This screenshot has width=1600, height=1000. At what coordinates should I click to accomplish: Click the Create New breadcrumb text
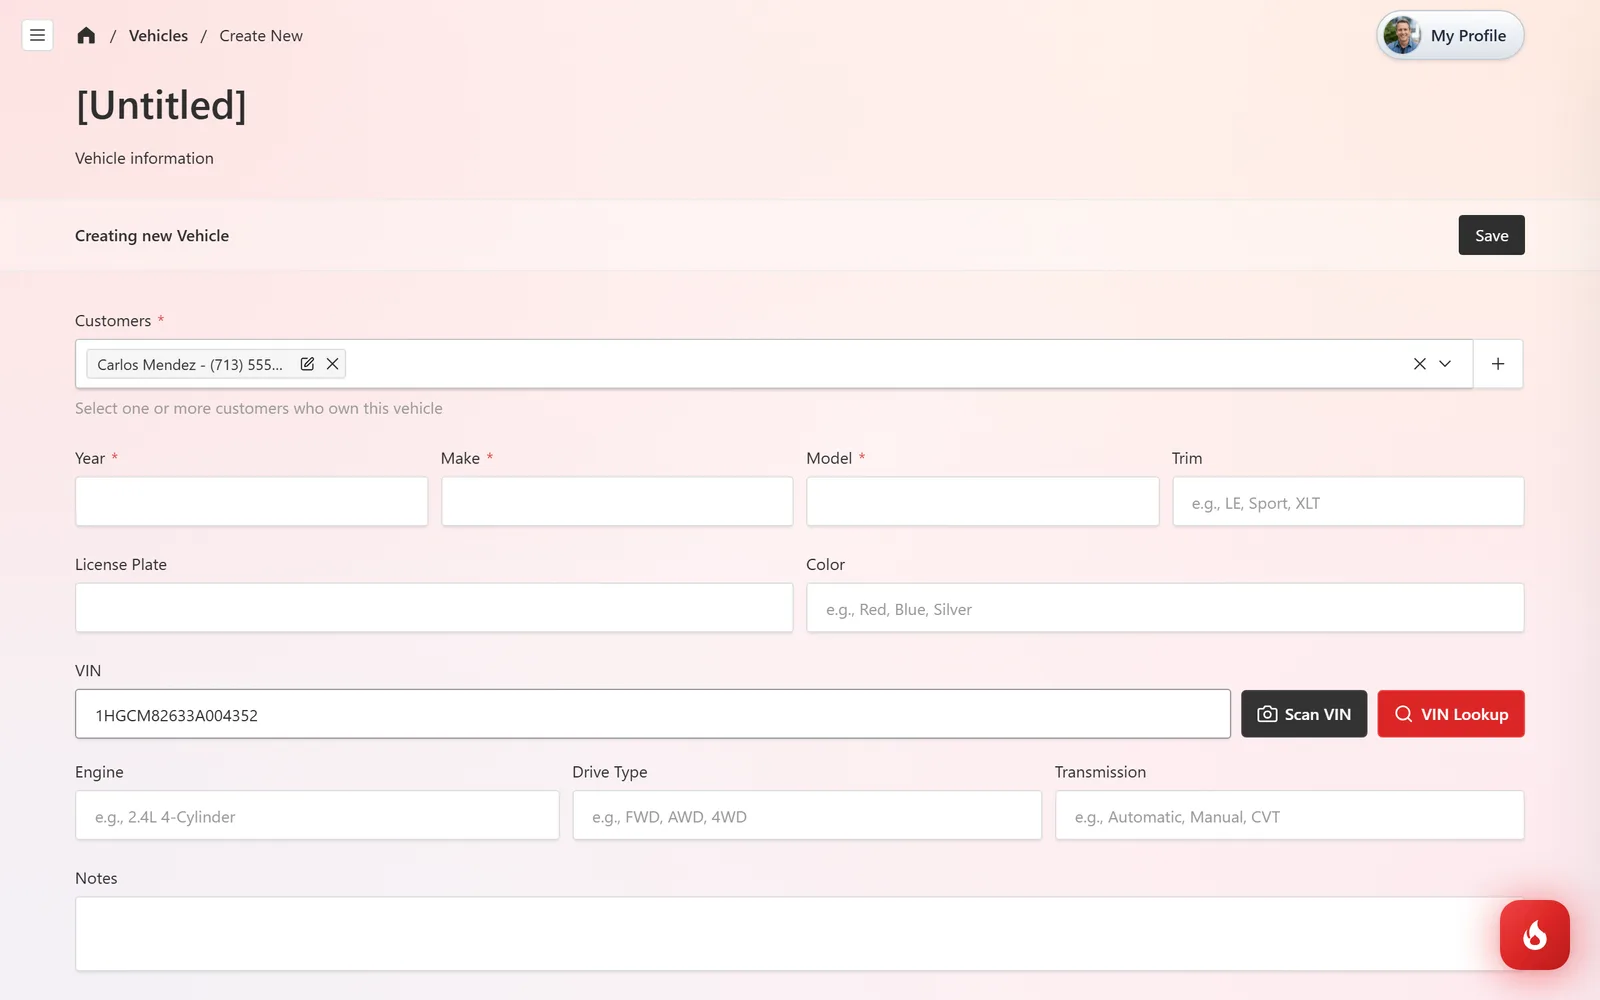[x=261, y=36]
